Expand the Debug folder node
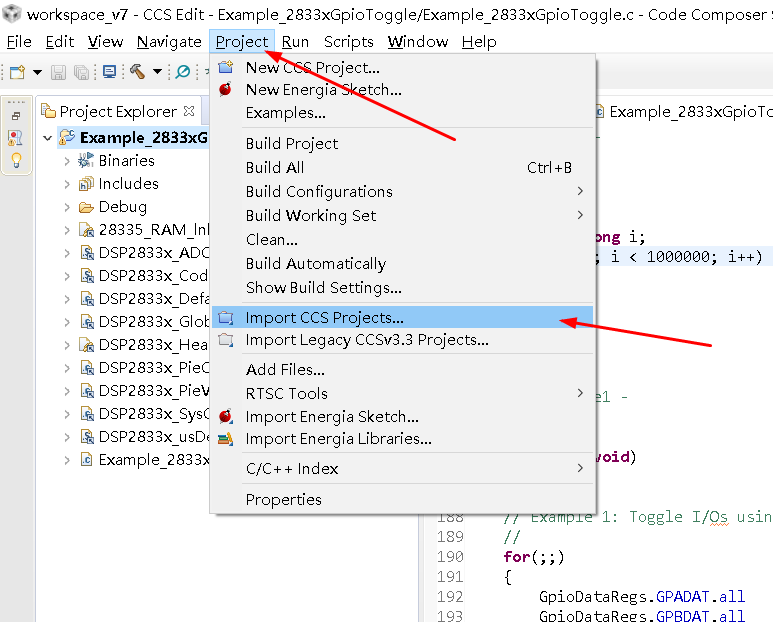The height and width of the screenshot is (622, 773). [x=67, y=207]
